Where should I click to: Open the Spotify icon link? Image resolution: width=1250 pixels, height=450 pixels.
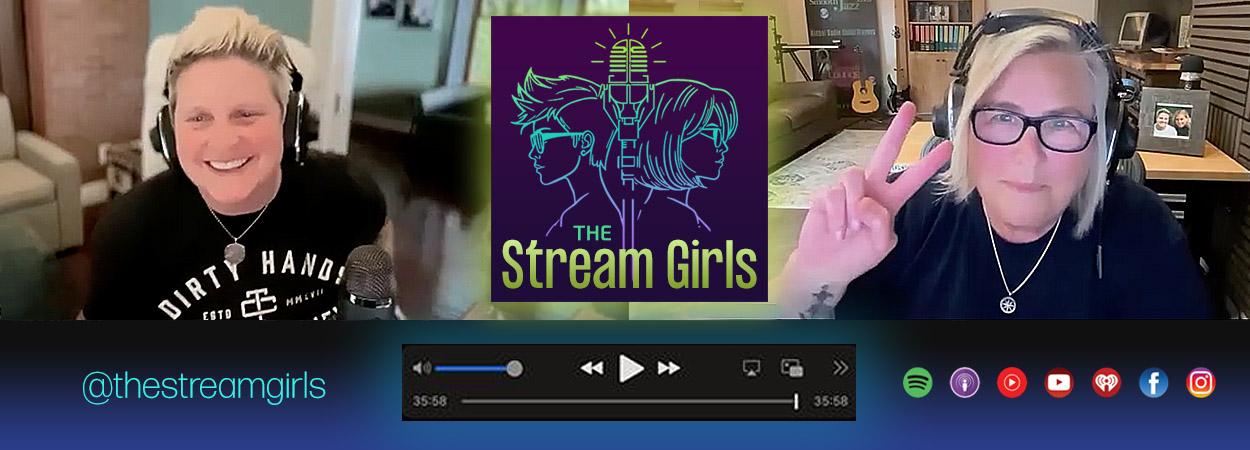pos(917,382)
